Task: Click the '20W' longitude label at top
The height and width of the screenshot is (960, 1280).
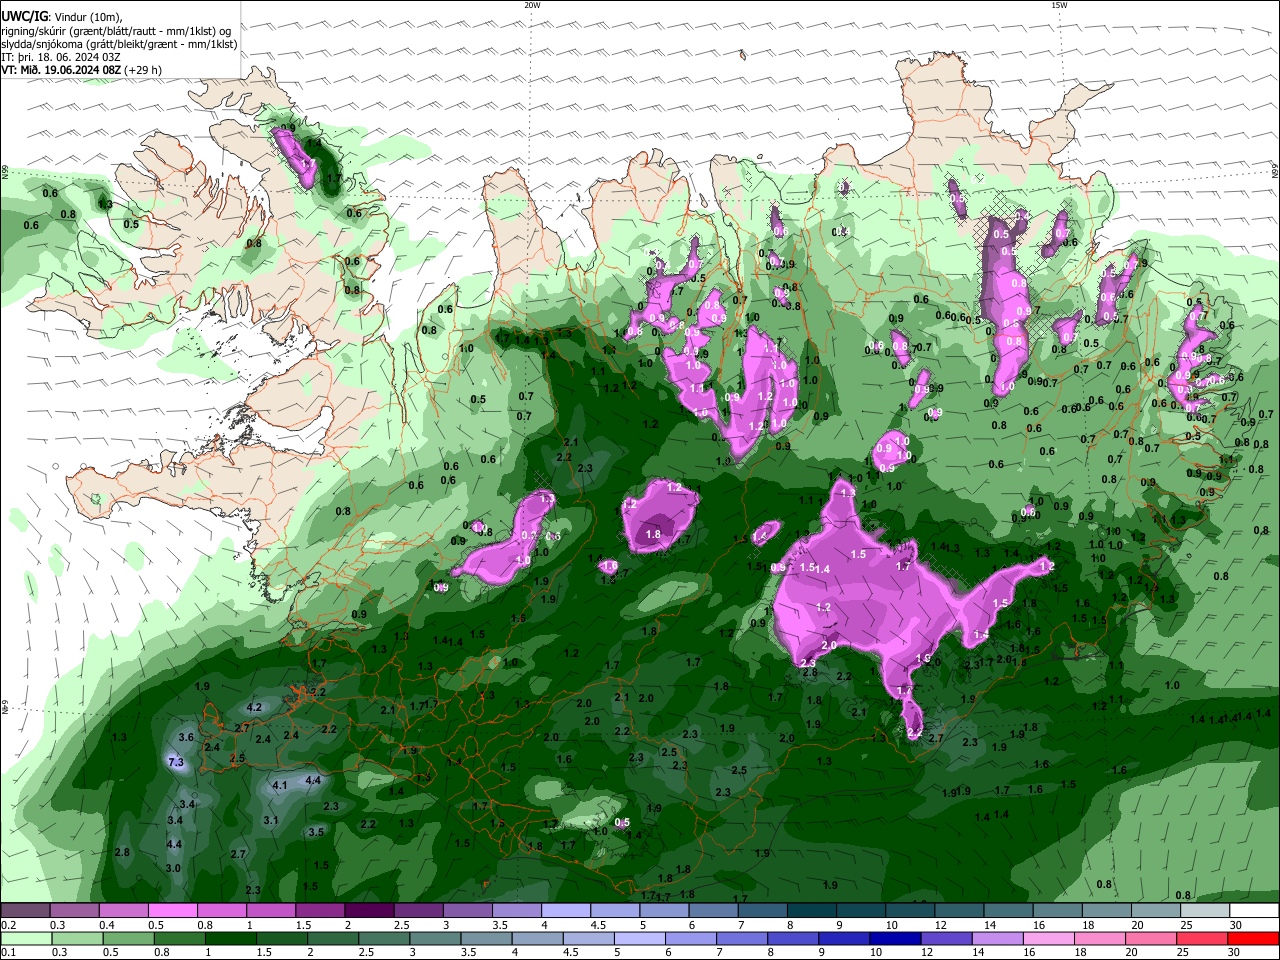Action: coord(532,5)
